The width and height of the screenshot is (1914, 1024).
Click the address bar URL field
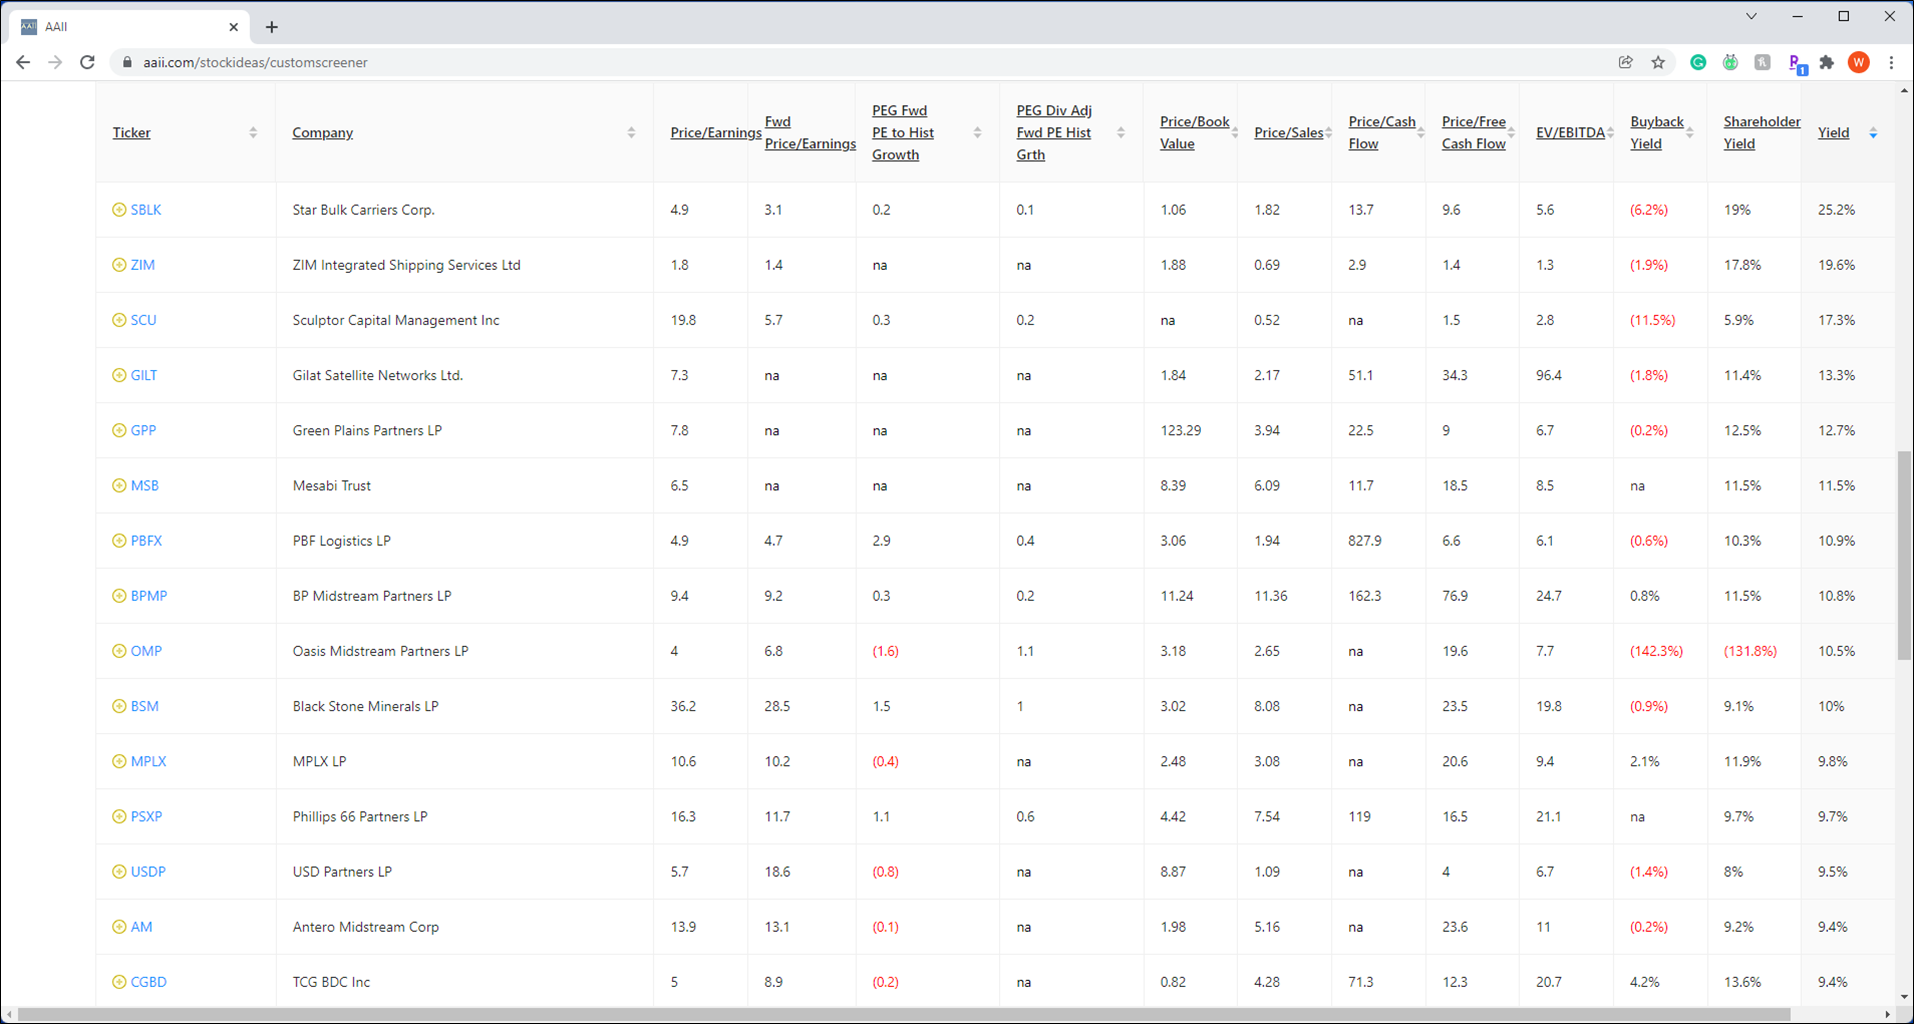click(860, 62)
